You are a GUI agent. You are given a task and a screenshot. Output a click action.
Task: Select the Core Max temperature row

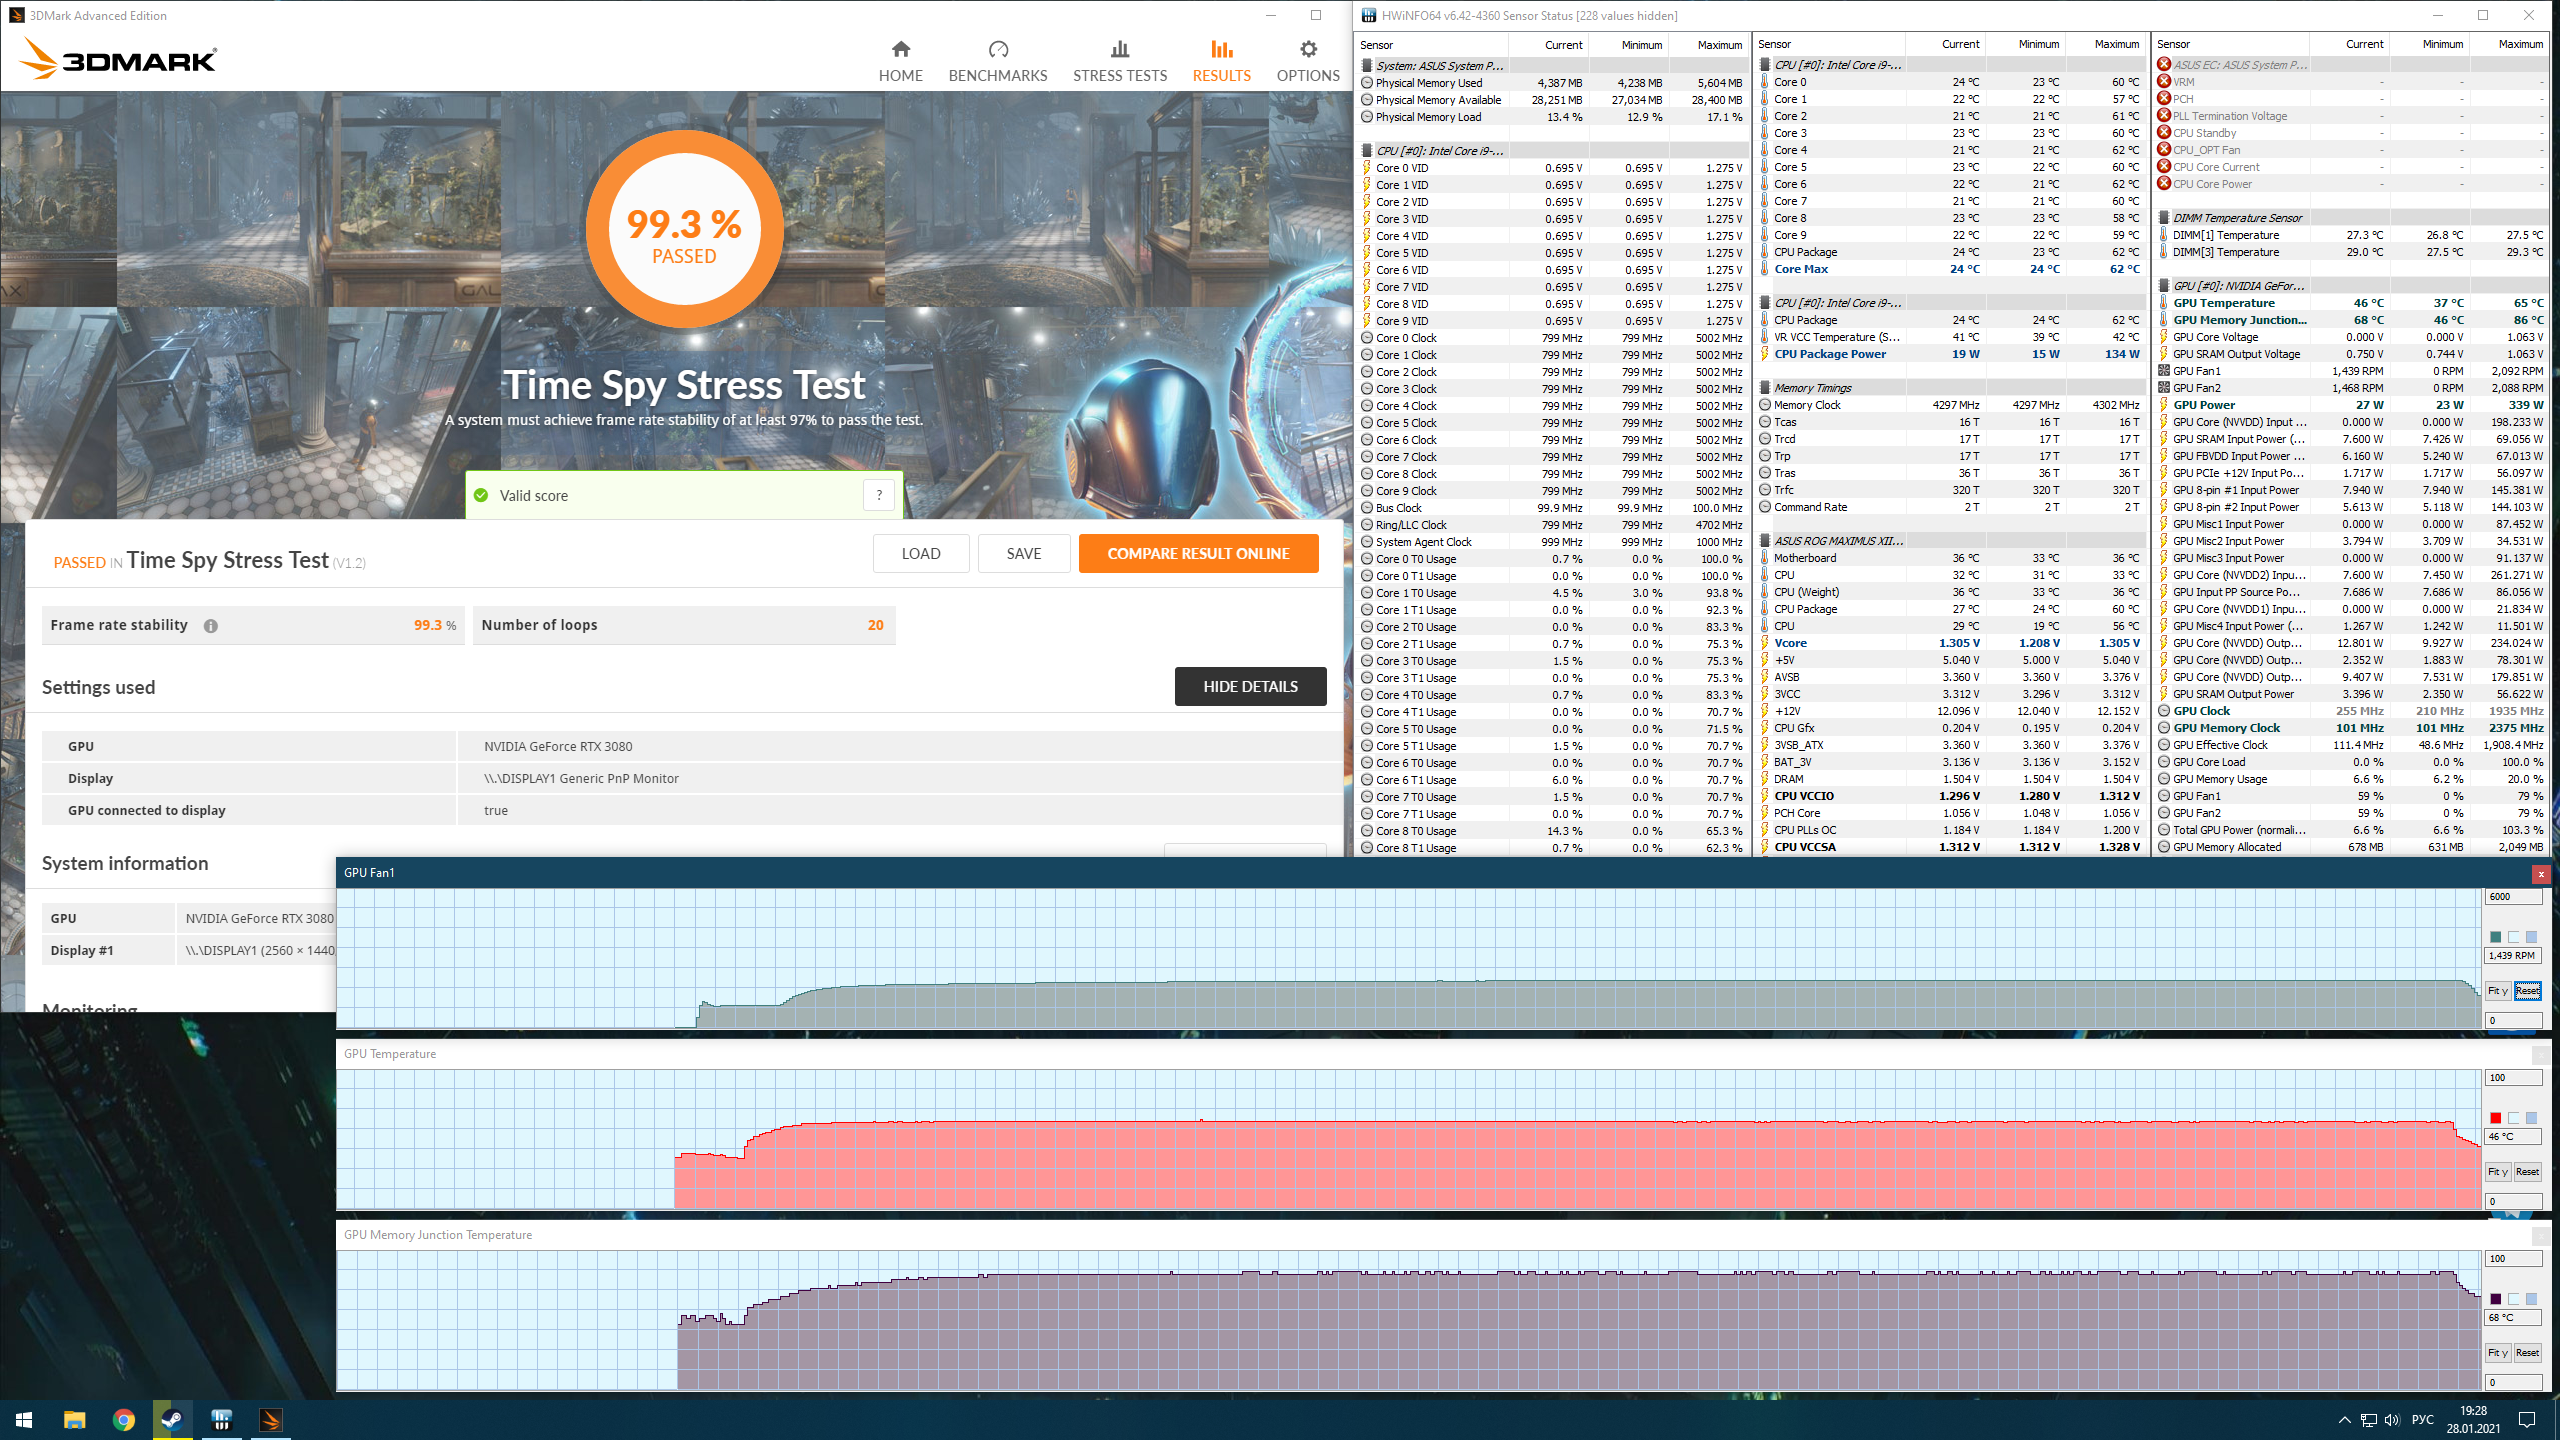(x=1950, y=269)
